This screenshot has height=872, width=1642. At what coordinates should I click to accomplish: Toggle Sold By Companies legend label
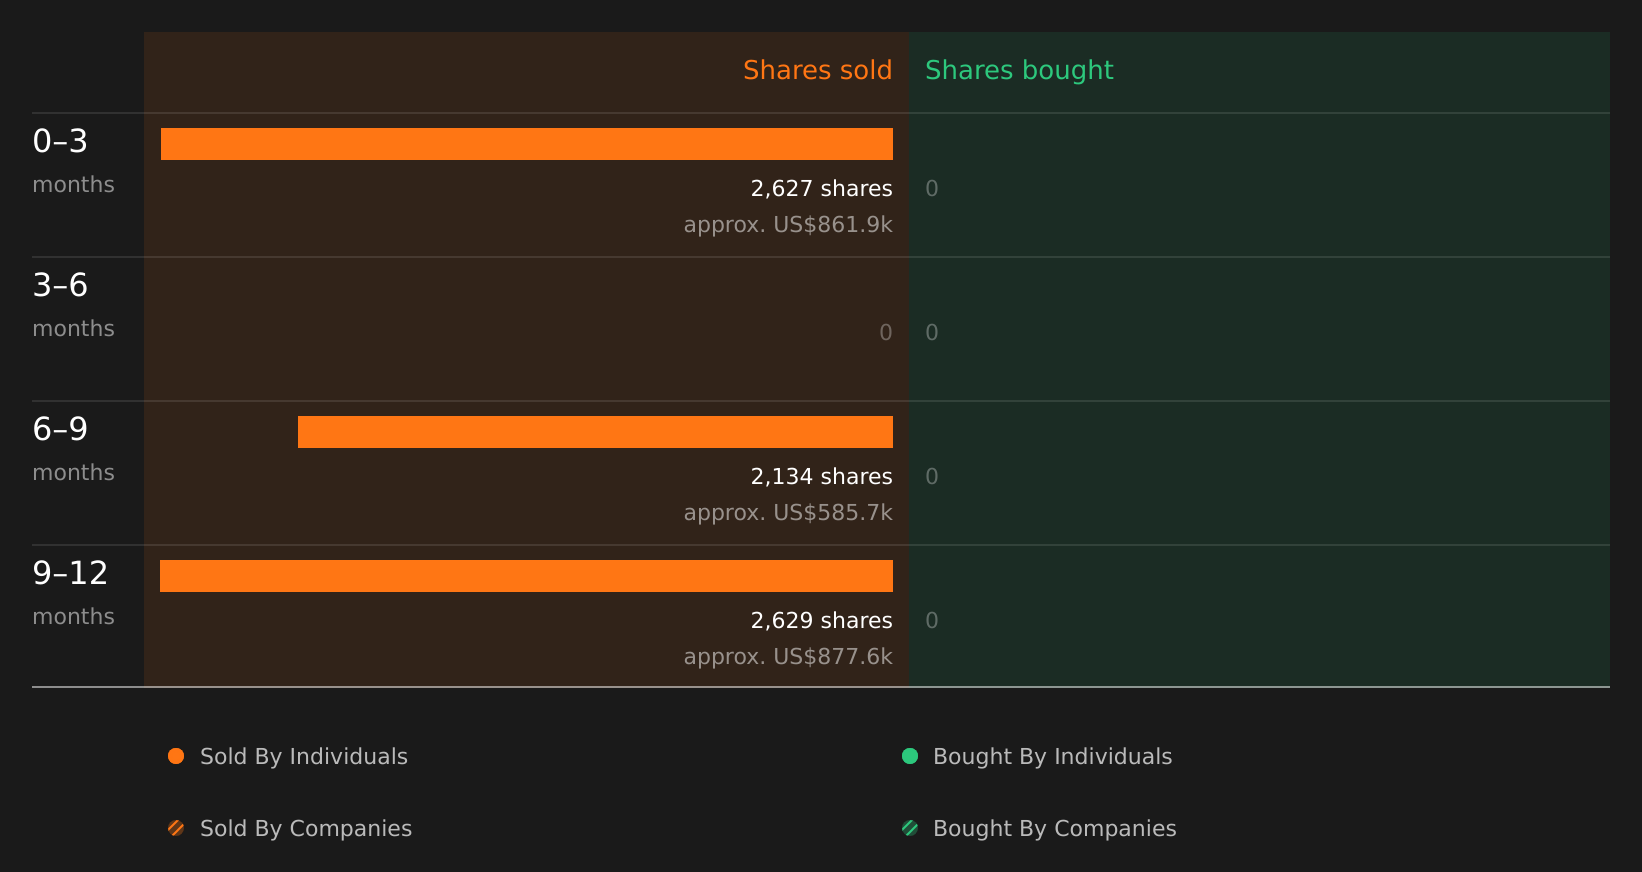(x=306, y=828)
